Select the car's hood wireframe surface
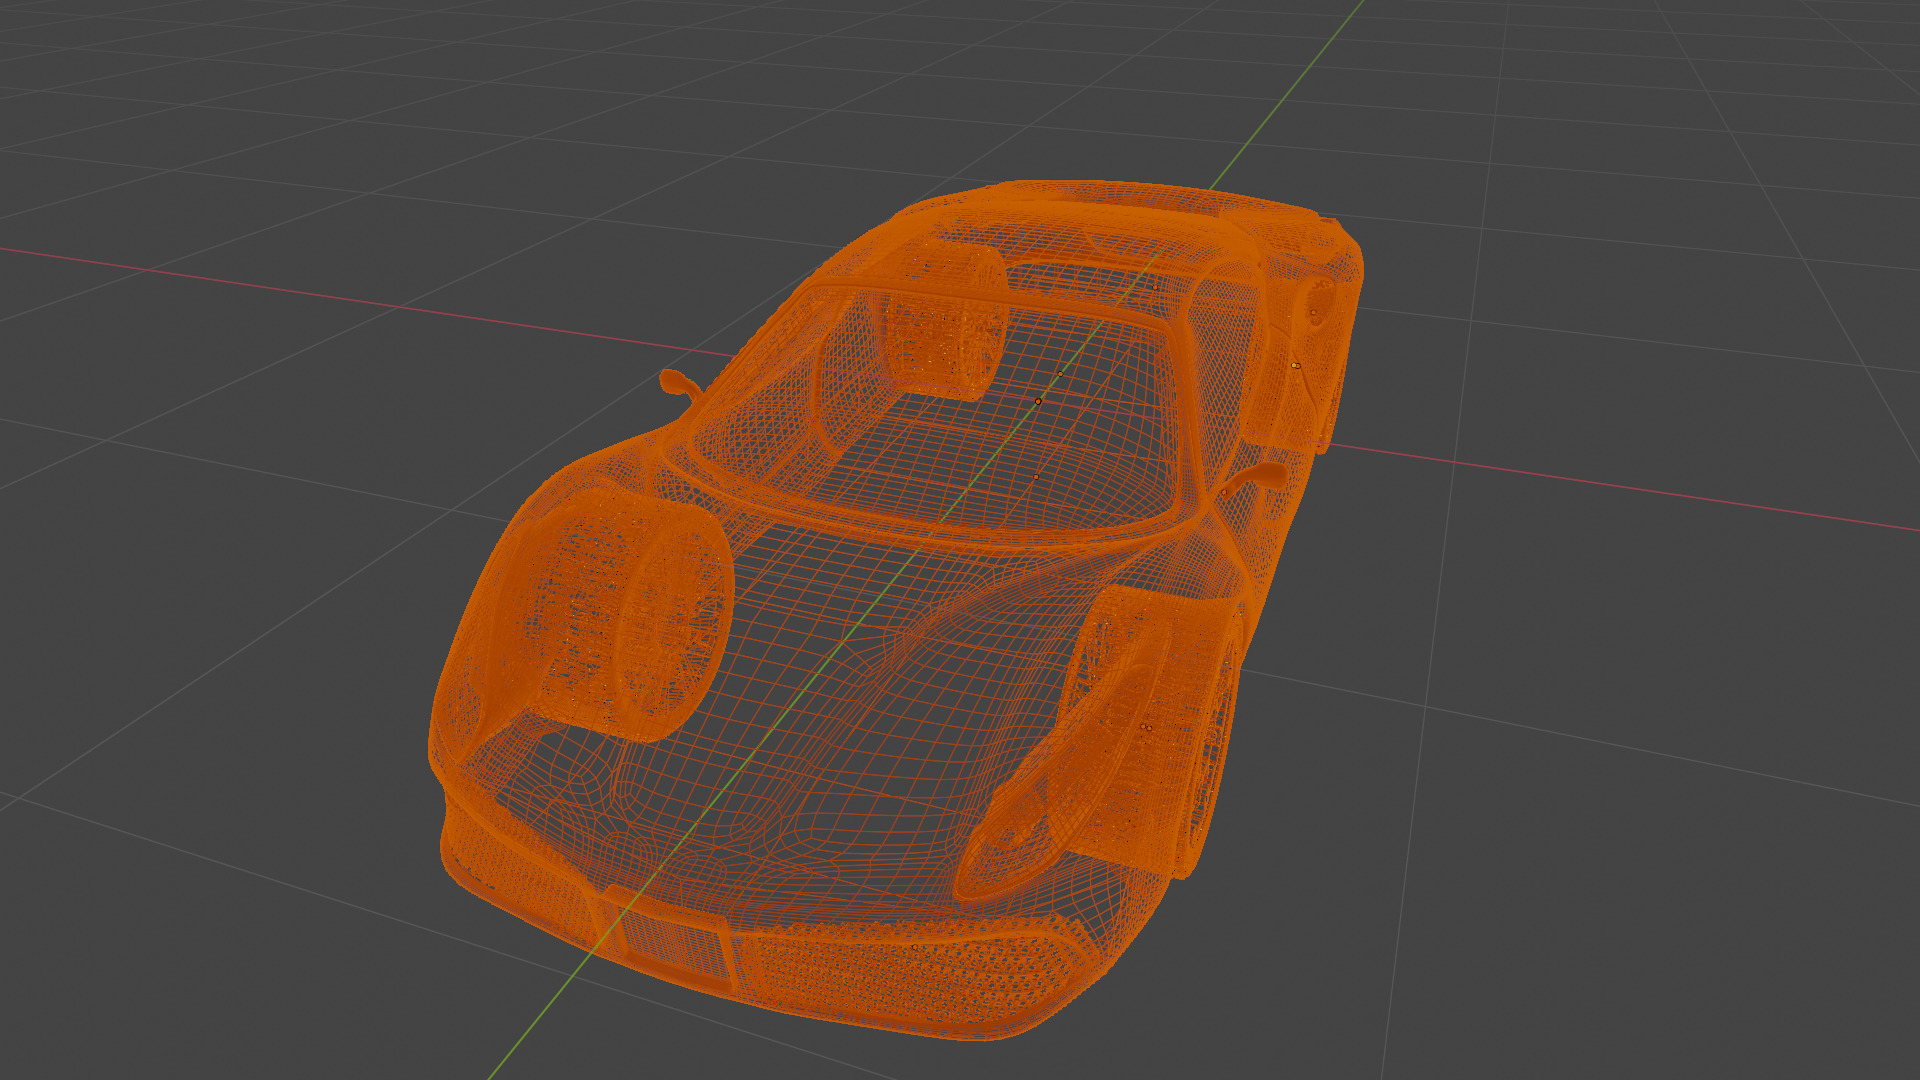Image resolution: width=1920 pixels, height=1080 pixels. click(850, 700)
